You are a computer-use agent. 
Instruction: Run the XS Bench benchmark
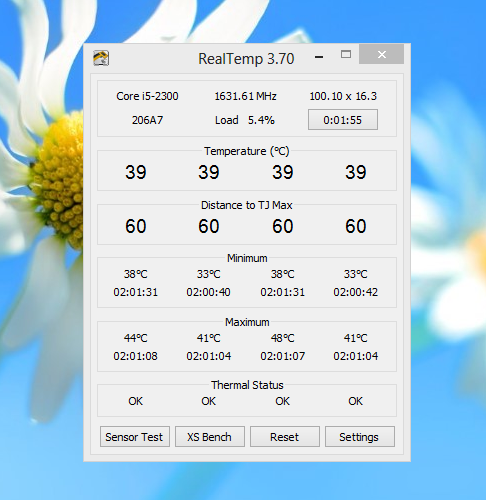pos(210,437)
